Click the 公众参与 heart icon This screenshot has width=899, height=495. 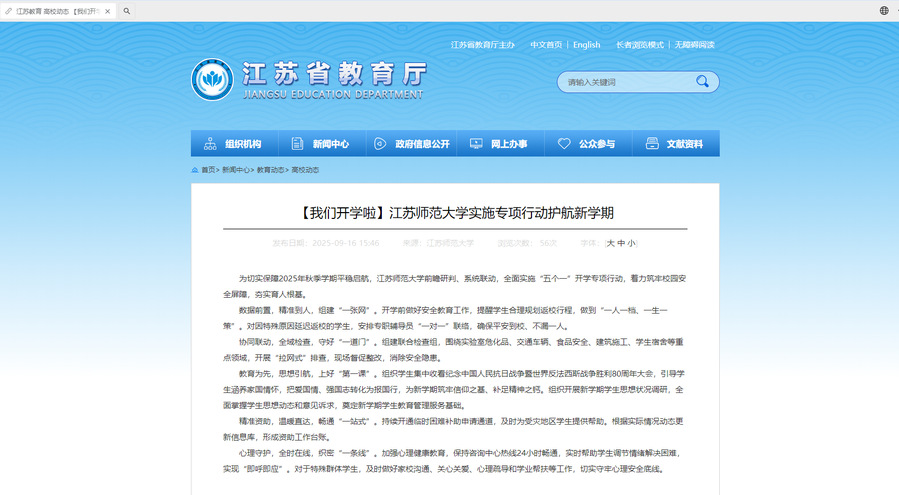click(563, 144)
